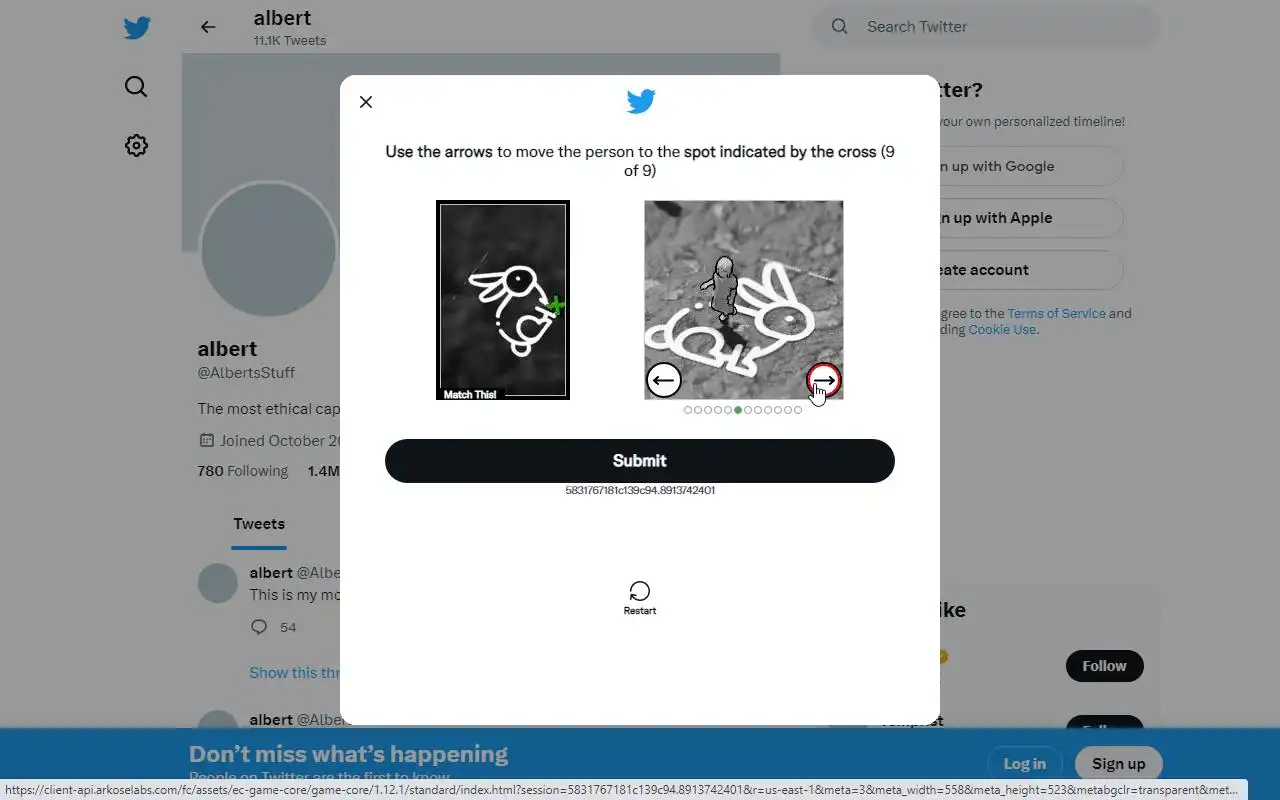This screenshot has width=1280, height=800.
Task: Click the reply comment icon showing 54
Action: click(259, 627)
